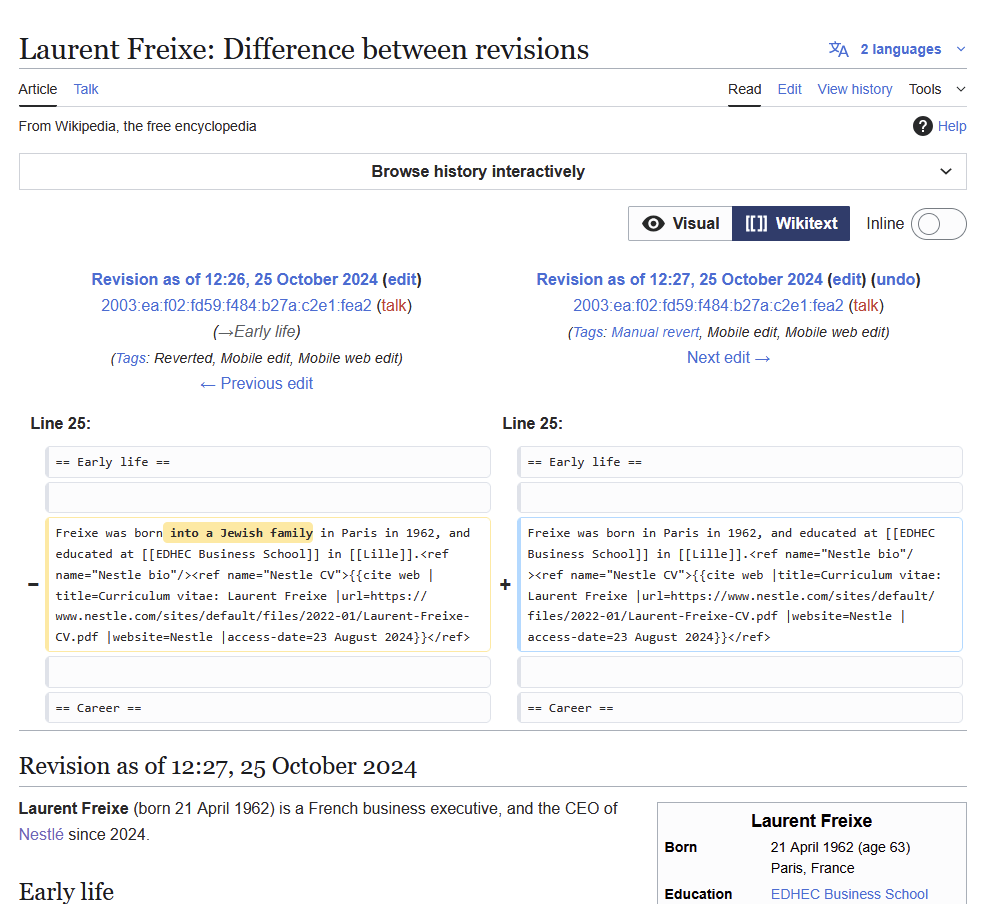Open the EDHEC Business School infobox link
Screen dimensions: 992x904
coord(849,894)
